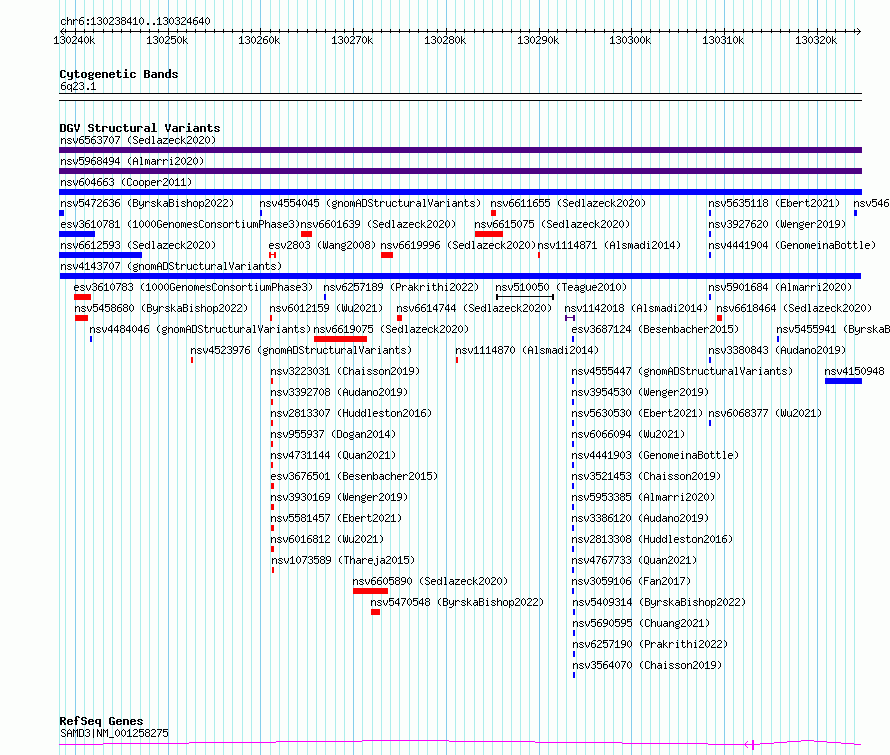
Task: Click nsv3059106 (Fan2017) variant
Action: click(631, 581)
